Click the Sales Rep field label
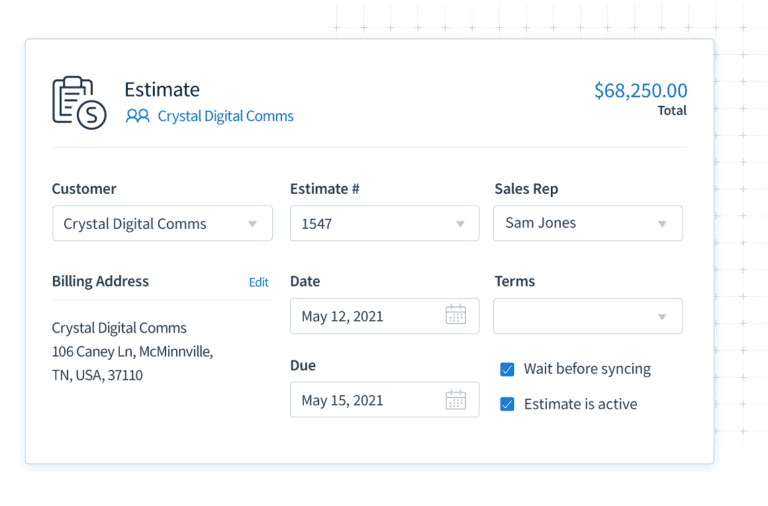 click(x=526, y=189)
